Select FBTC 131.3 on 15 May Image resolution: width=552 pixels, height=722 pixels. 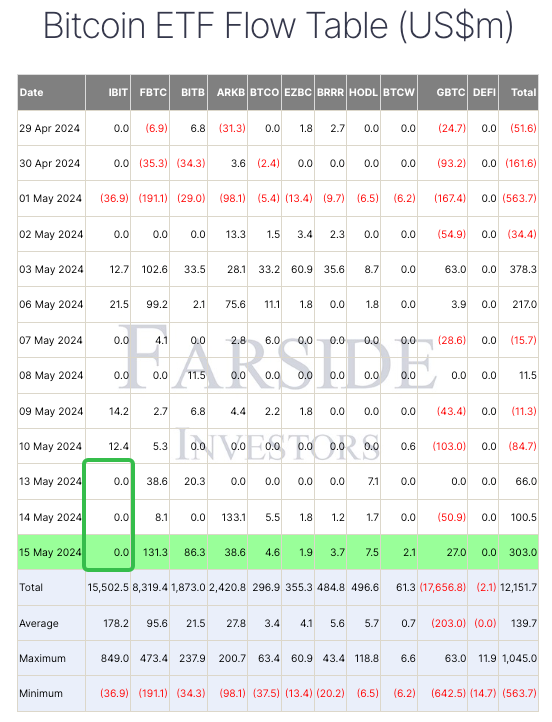[x=155, y=552]
